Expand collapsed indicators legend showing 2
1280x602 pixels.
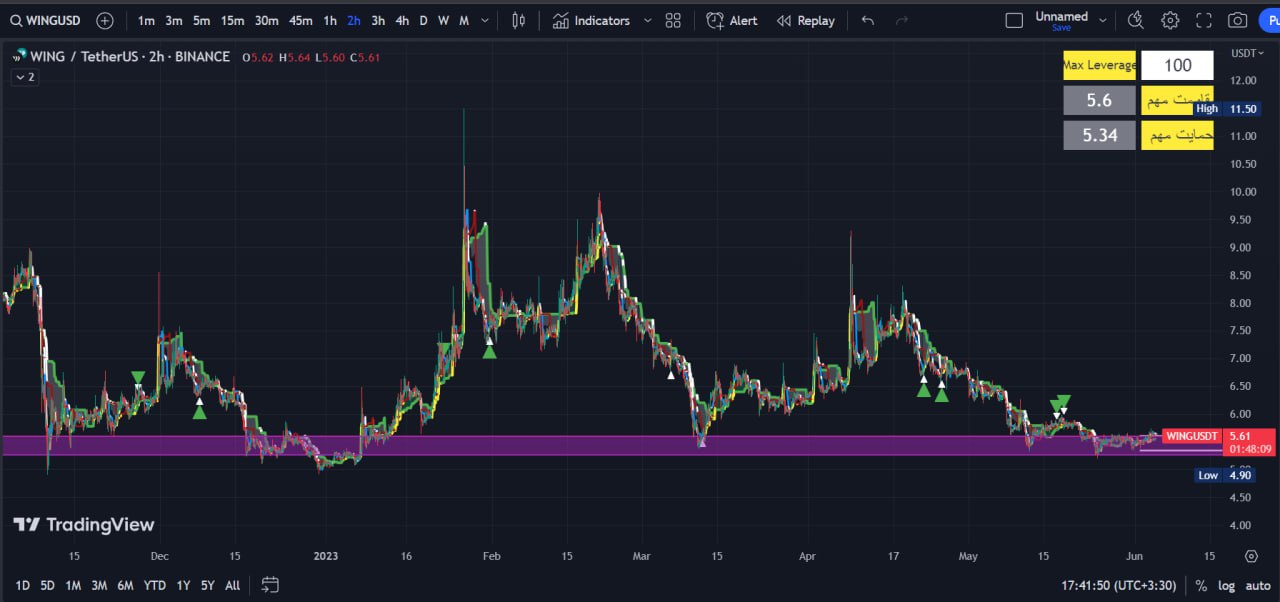[x=24, y=77]
